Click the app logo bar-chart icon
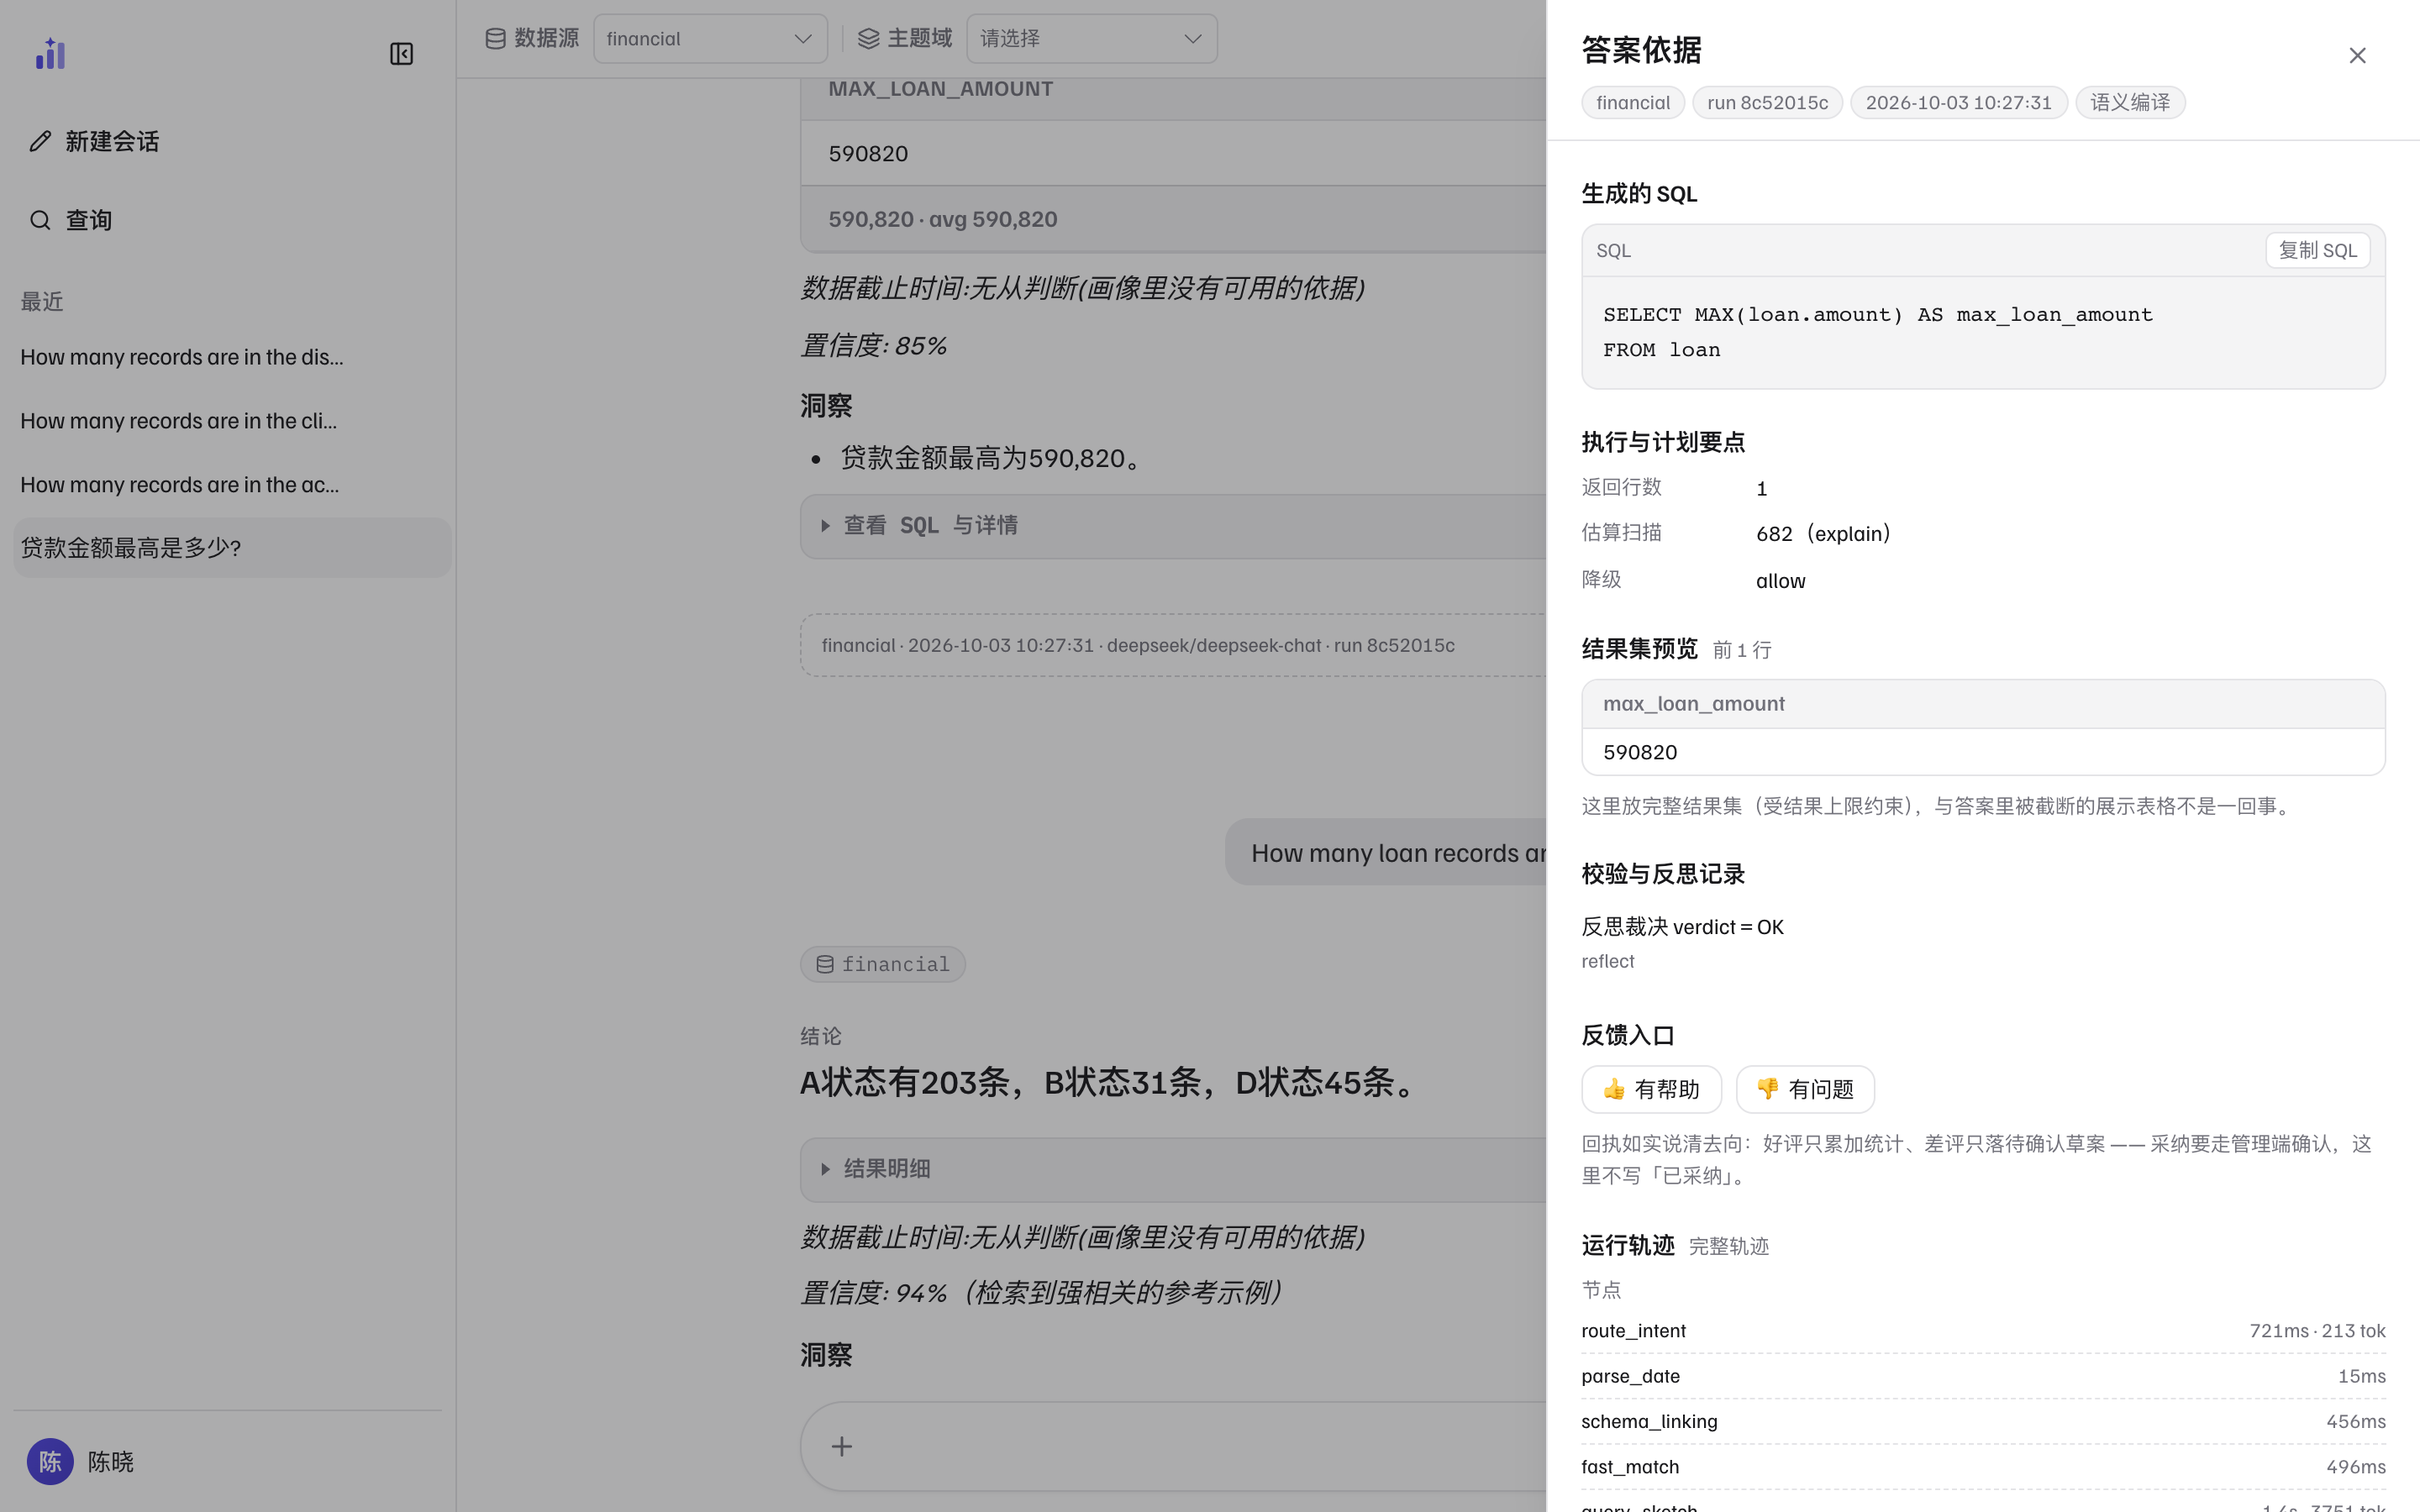The height and width of the screenshot is (1512, 2420). pos(50,53)
